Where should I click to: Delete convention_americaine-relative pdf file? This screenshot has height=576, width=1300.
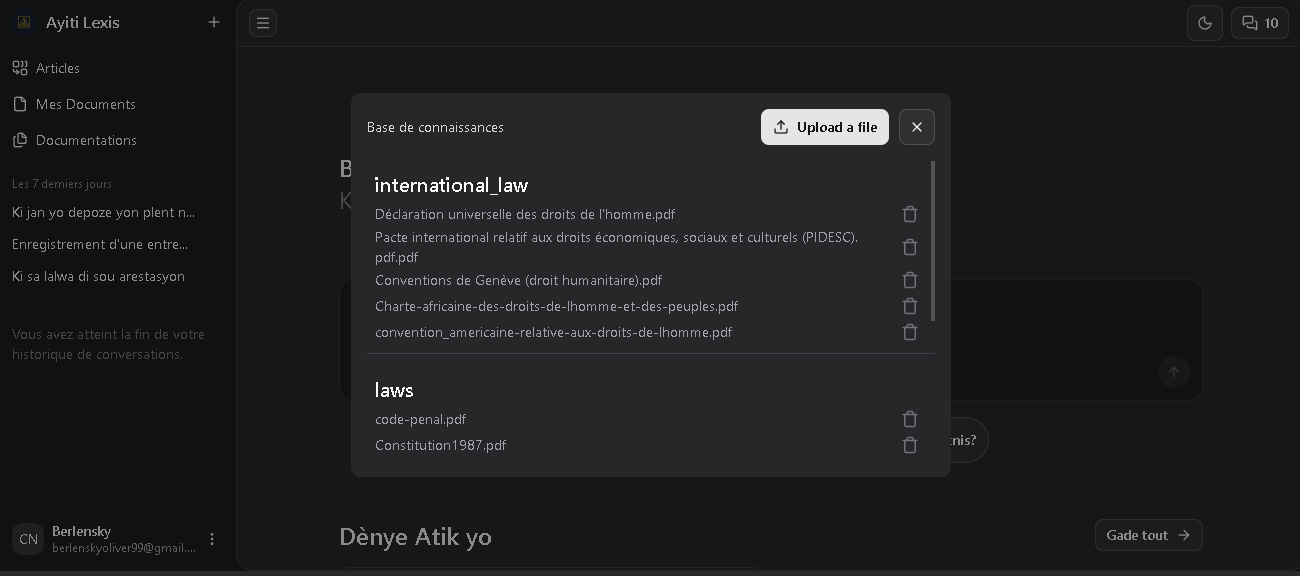pyautogui.click(x=909, y=332)
